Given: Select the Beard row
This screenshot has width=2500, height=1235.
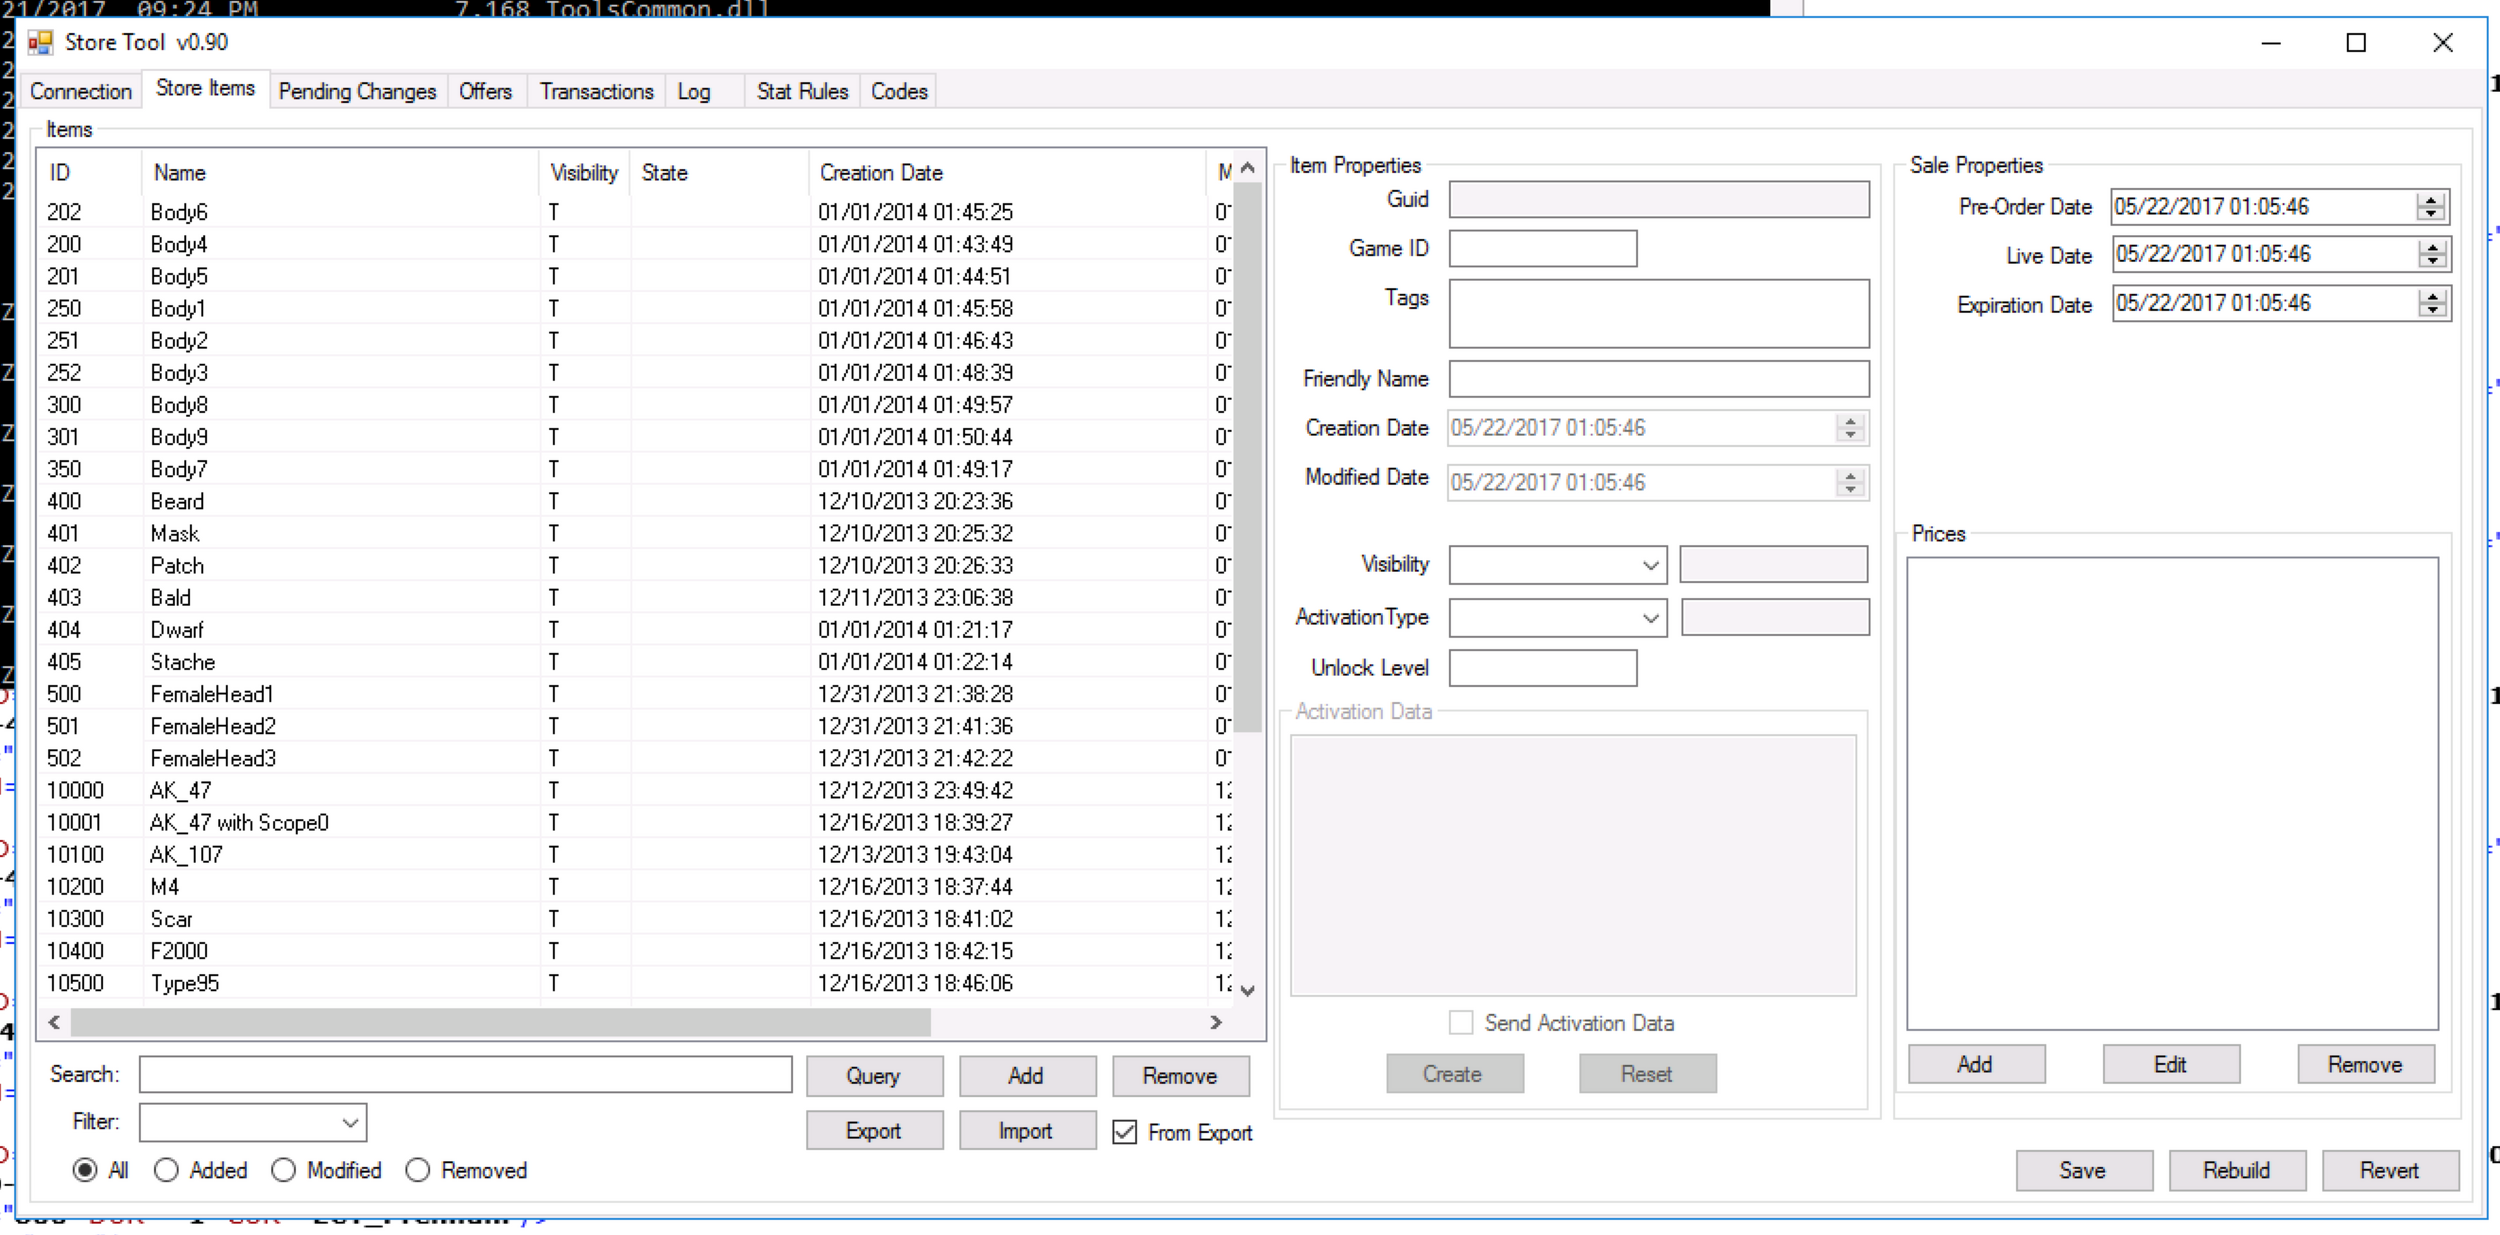Looking at the screenshot, I should coord(636,502).
